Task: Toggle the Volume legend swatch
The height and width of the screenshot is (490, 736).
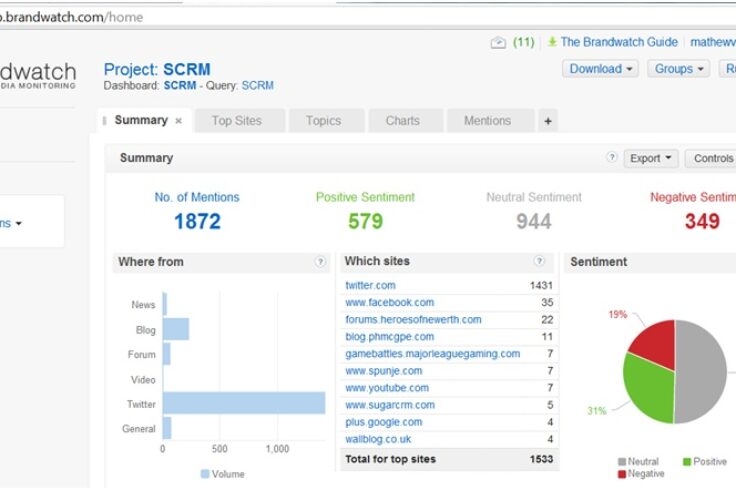Action: click(205, 474)
